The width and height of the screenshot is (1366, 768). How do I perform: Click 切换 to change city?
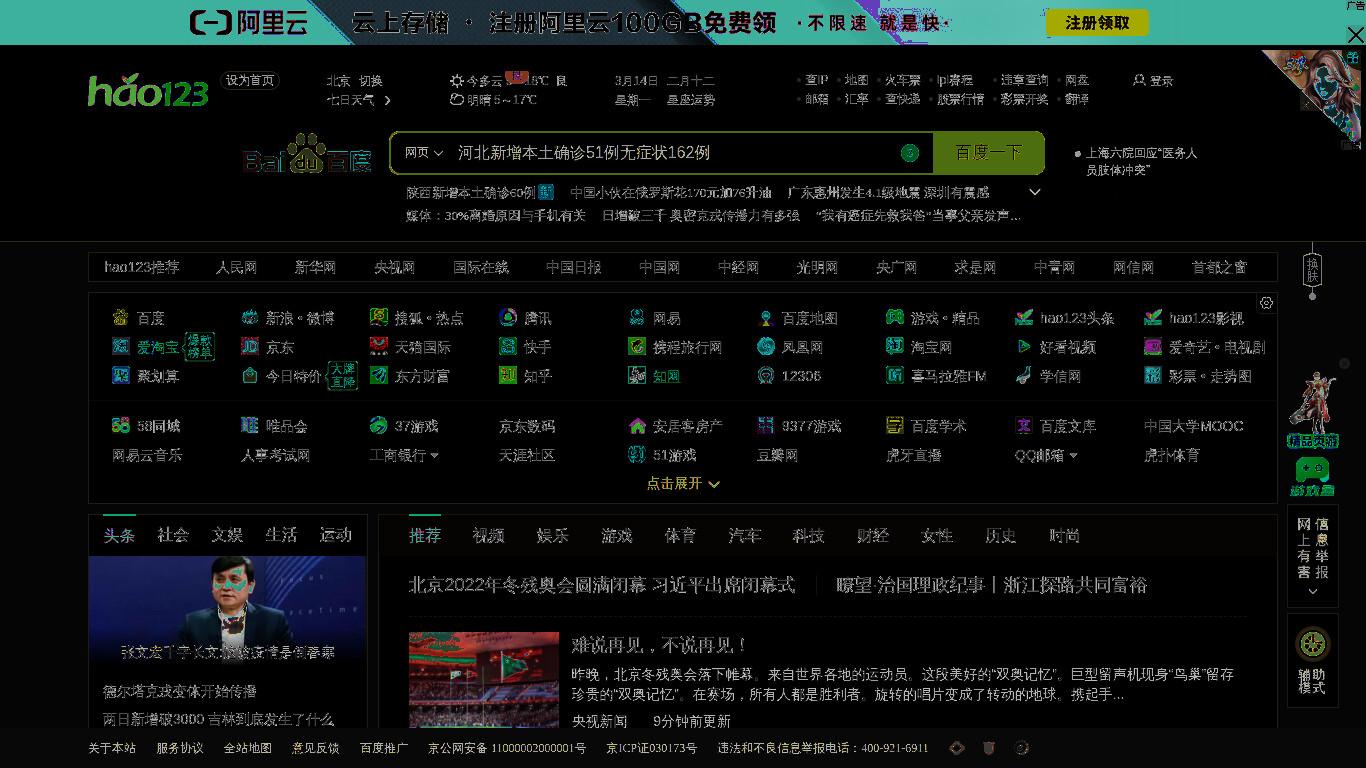(370, 81)
